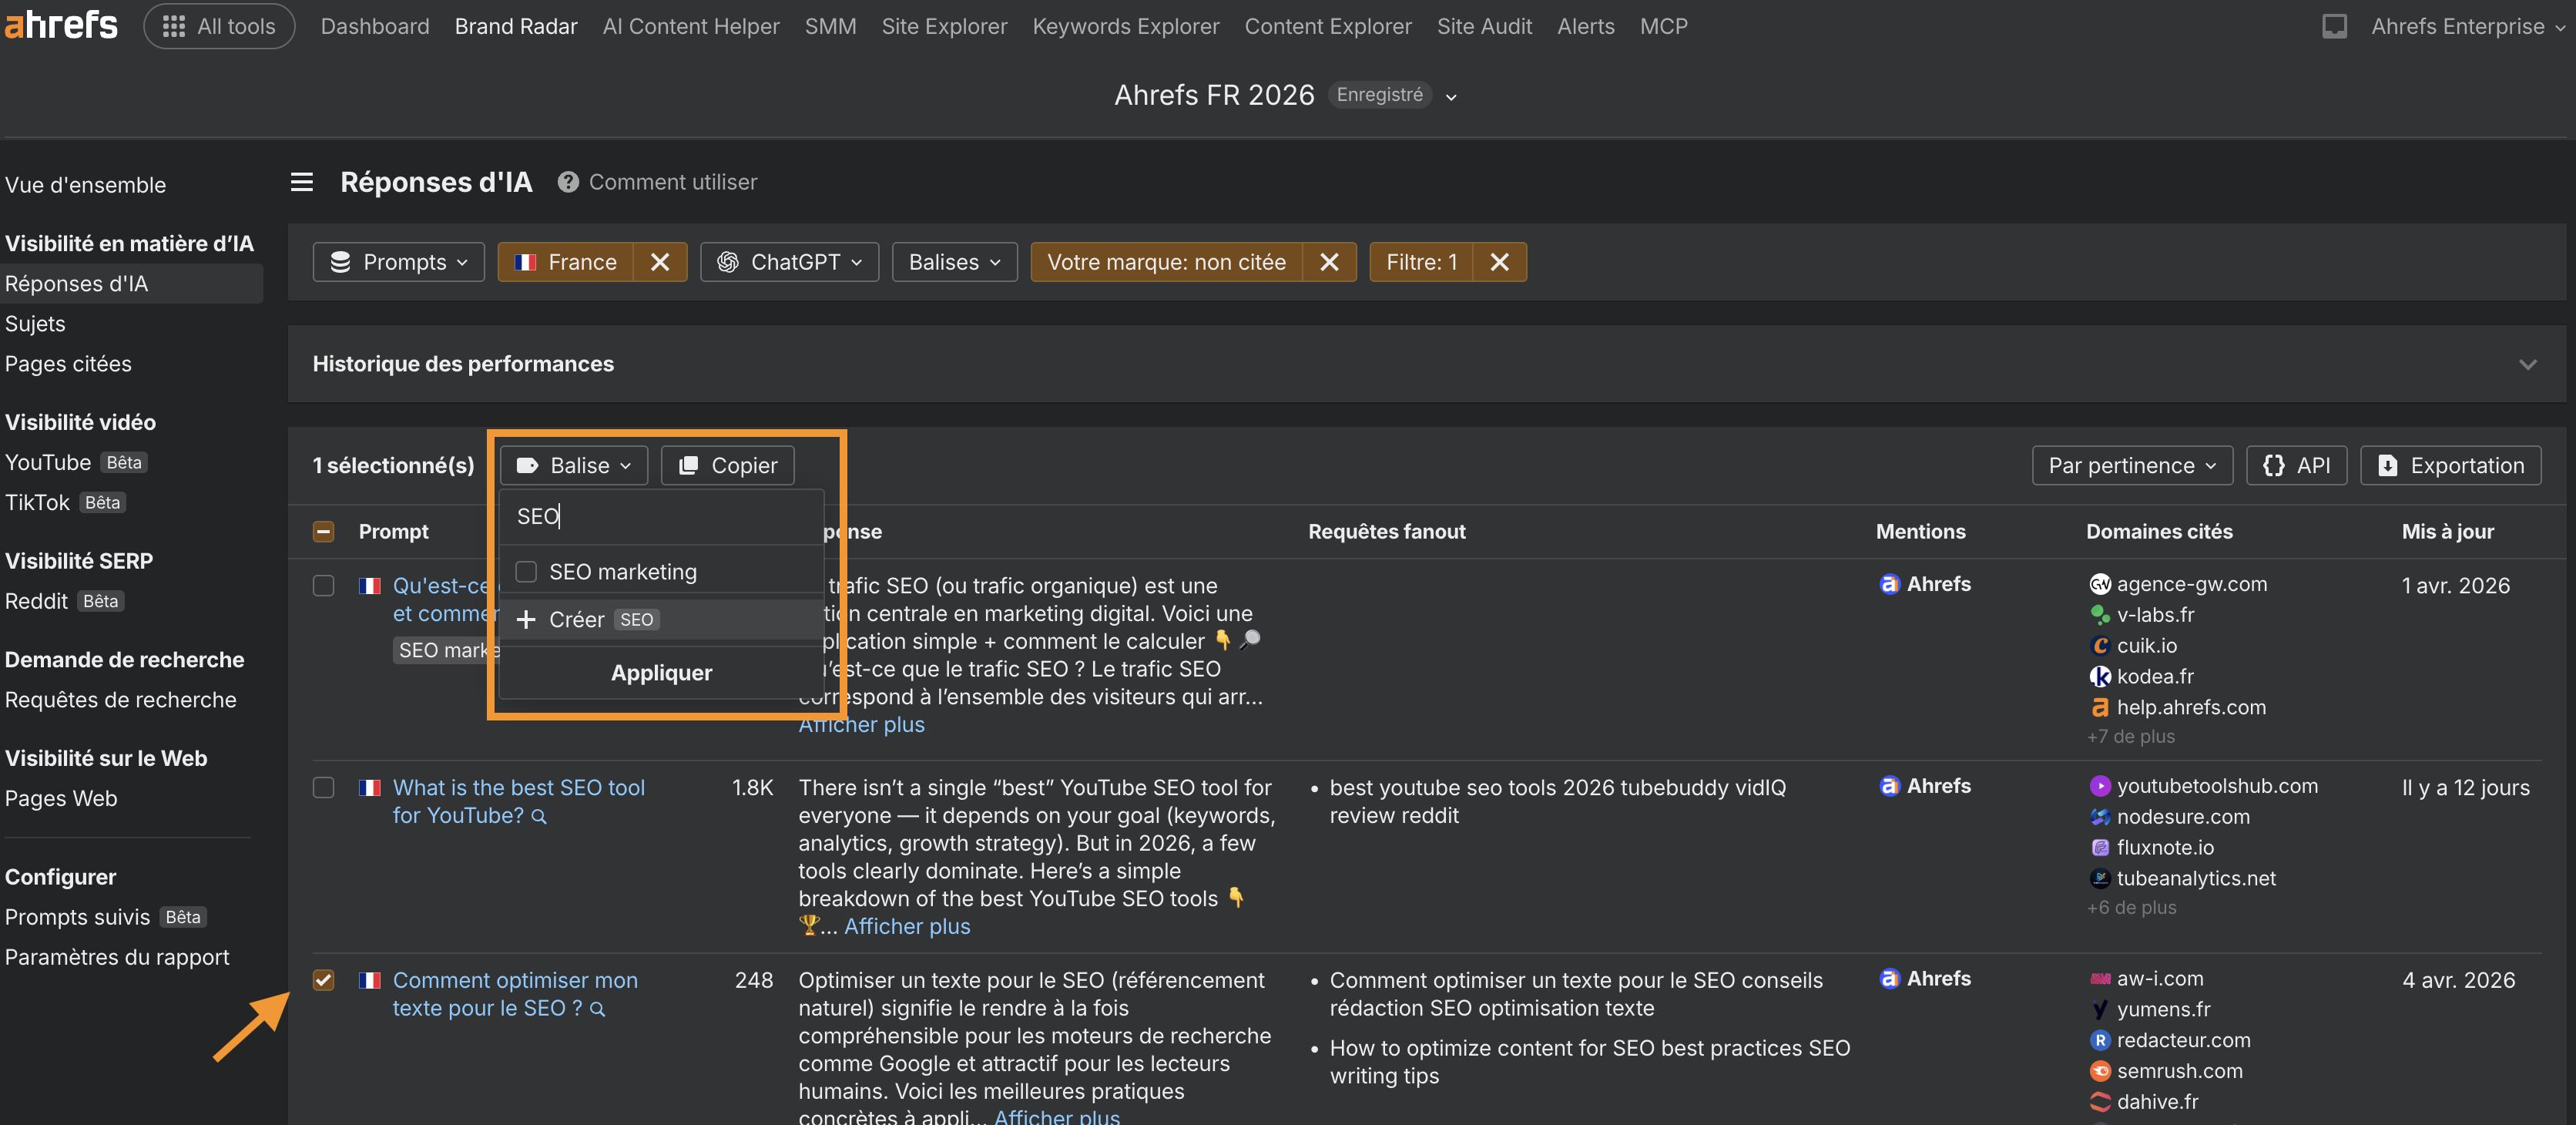
Task: Open the Par pertinence sort dropdown
Action: [2132, 465]
